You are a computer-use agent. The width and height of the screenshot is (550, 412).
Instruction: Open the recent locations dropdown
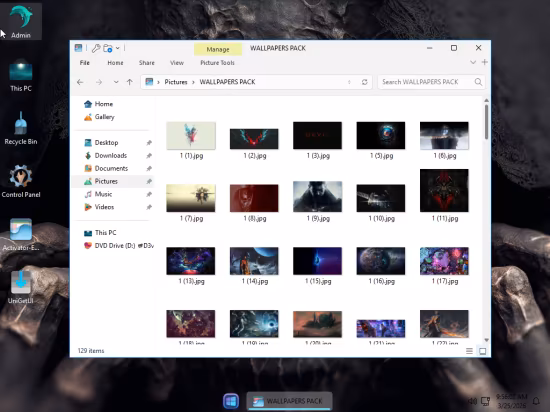point(116,82)
